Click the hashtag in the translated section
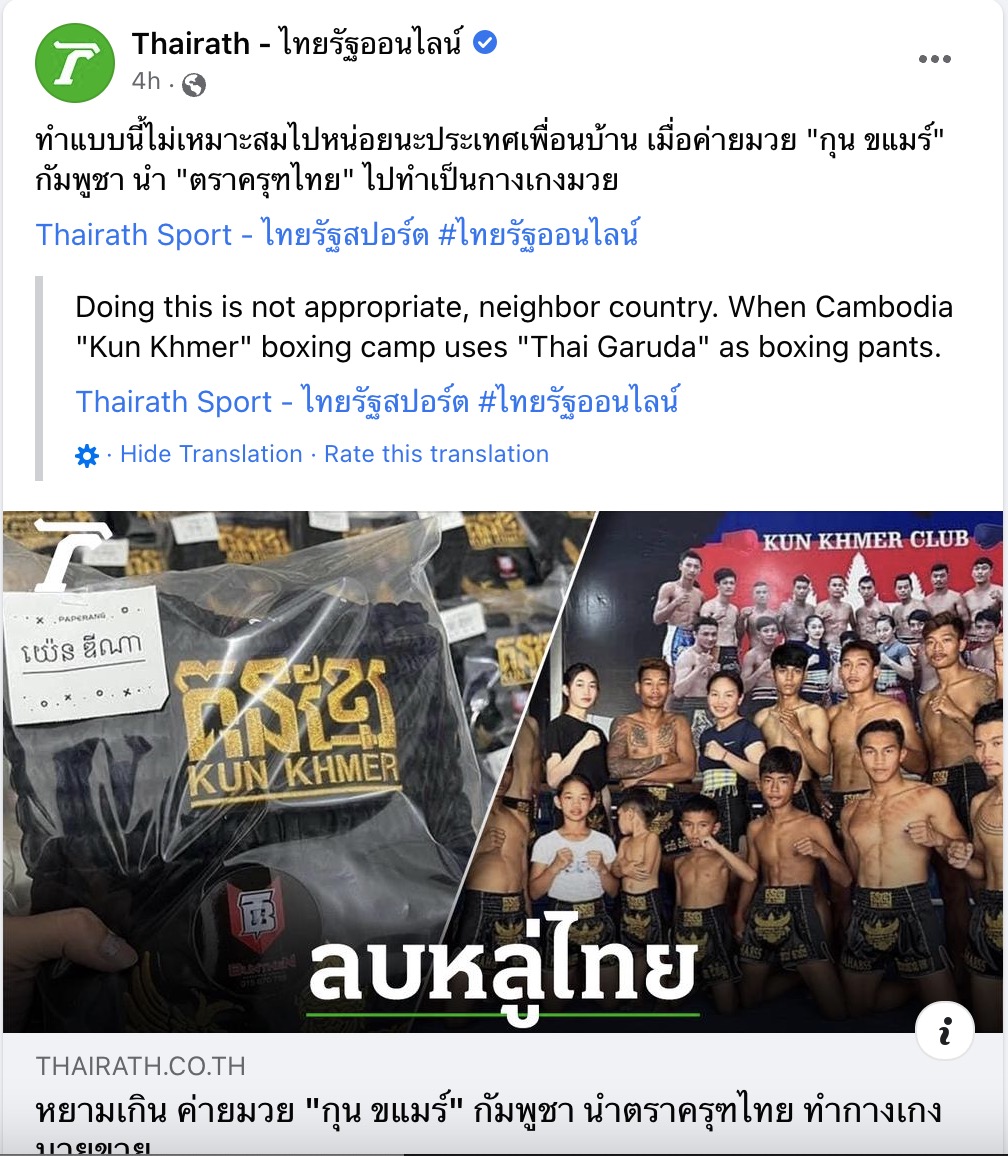The height and width of the screenshot is (1156, 1008). point(579,402)
